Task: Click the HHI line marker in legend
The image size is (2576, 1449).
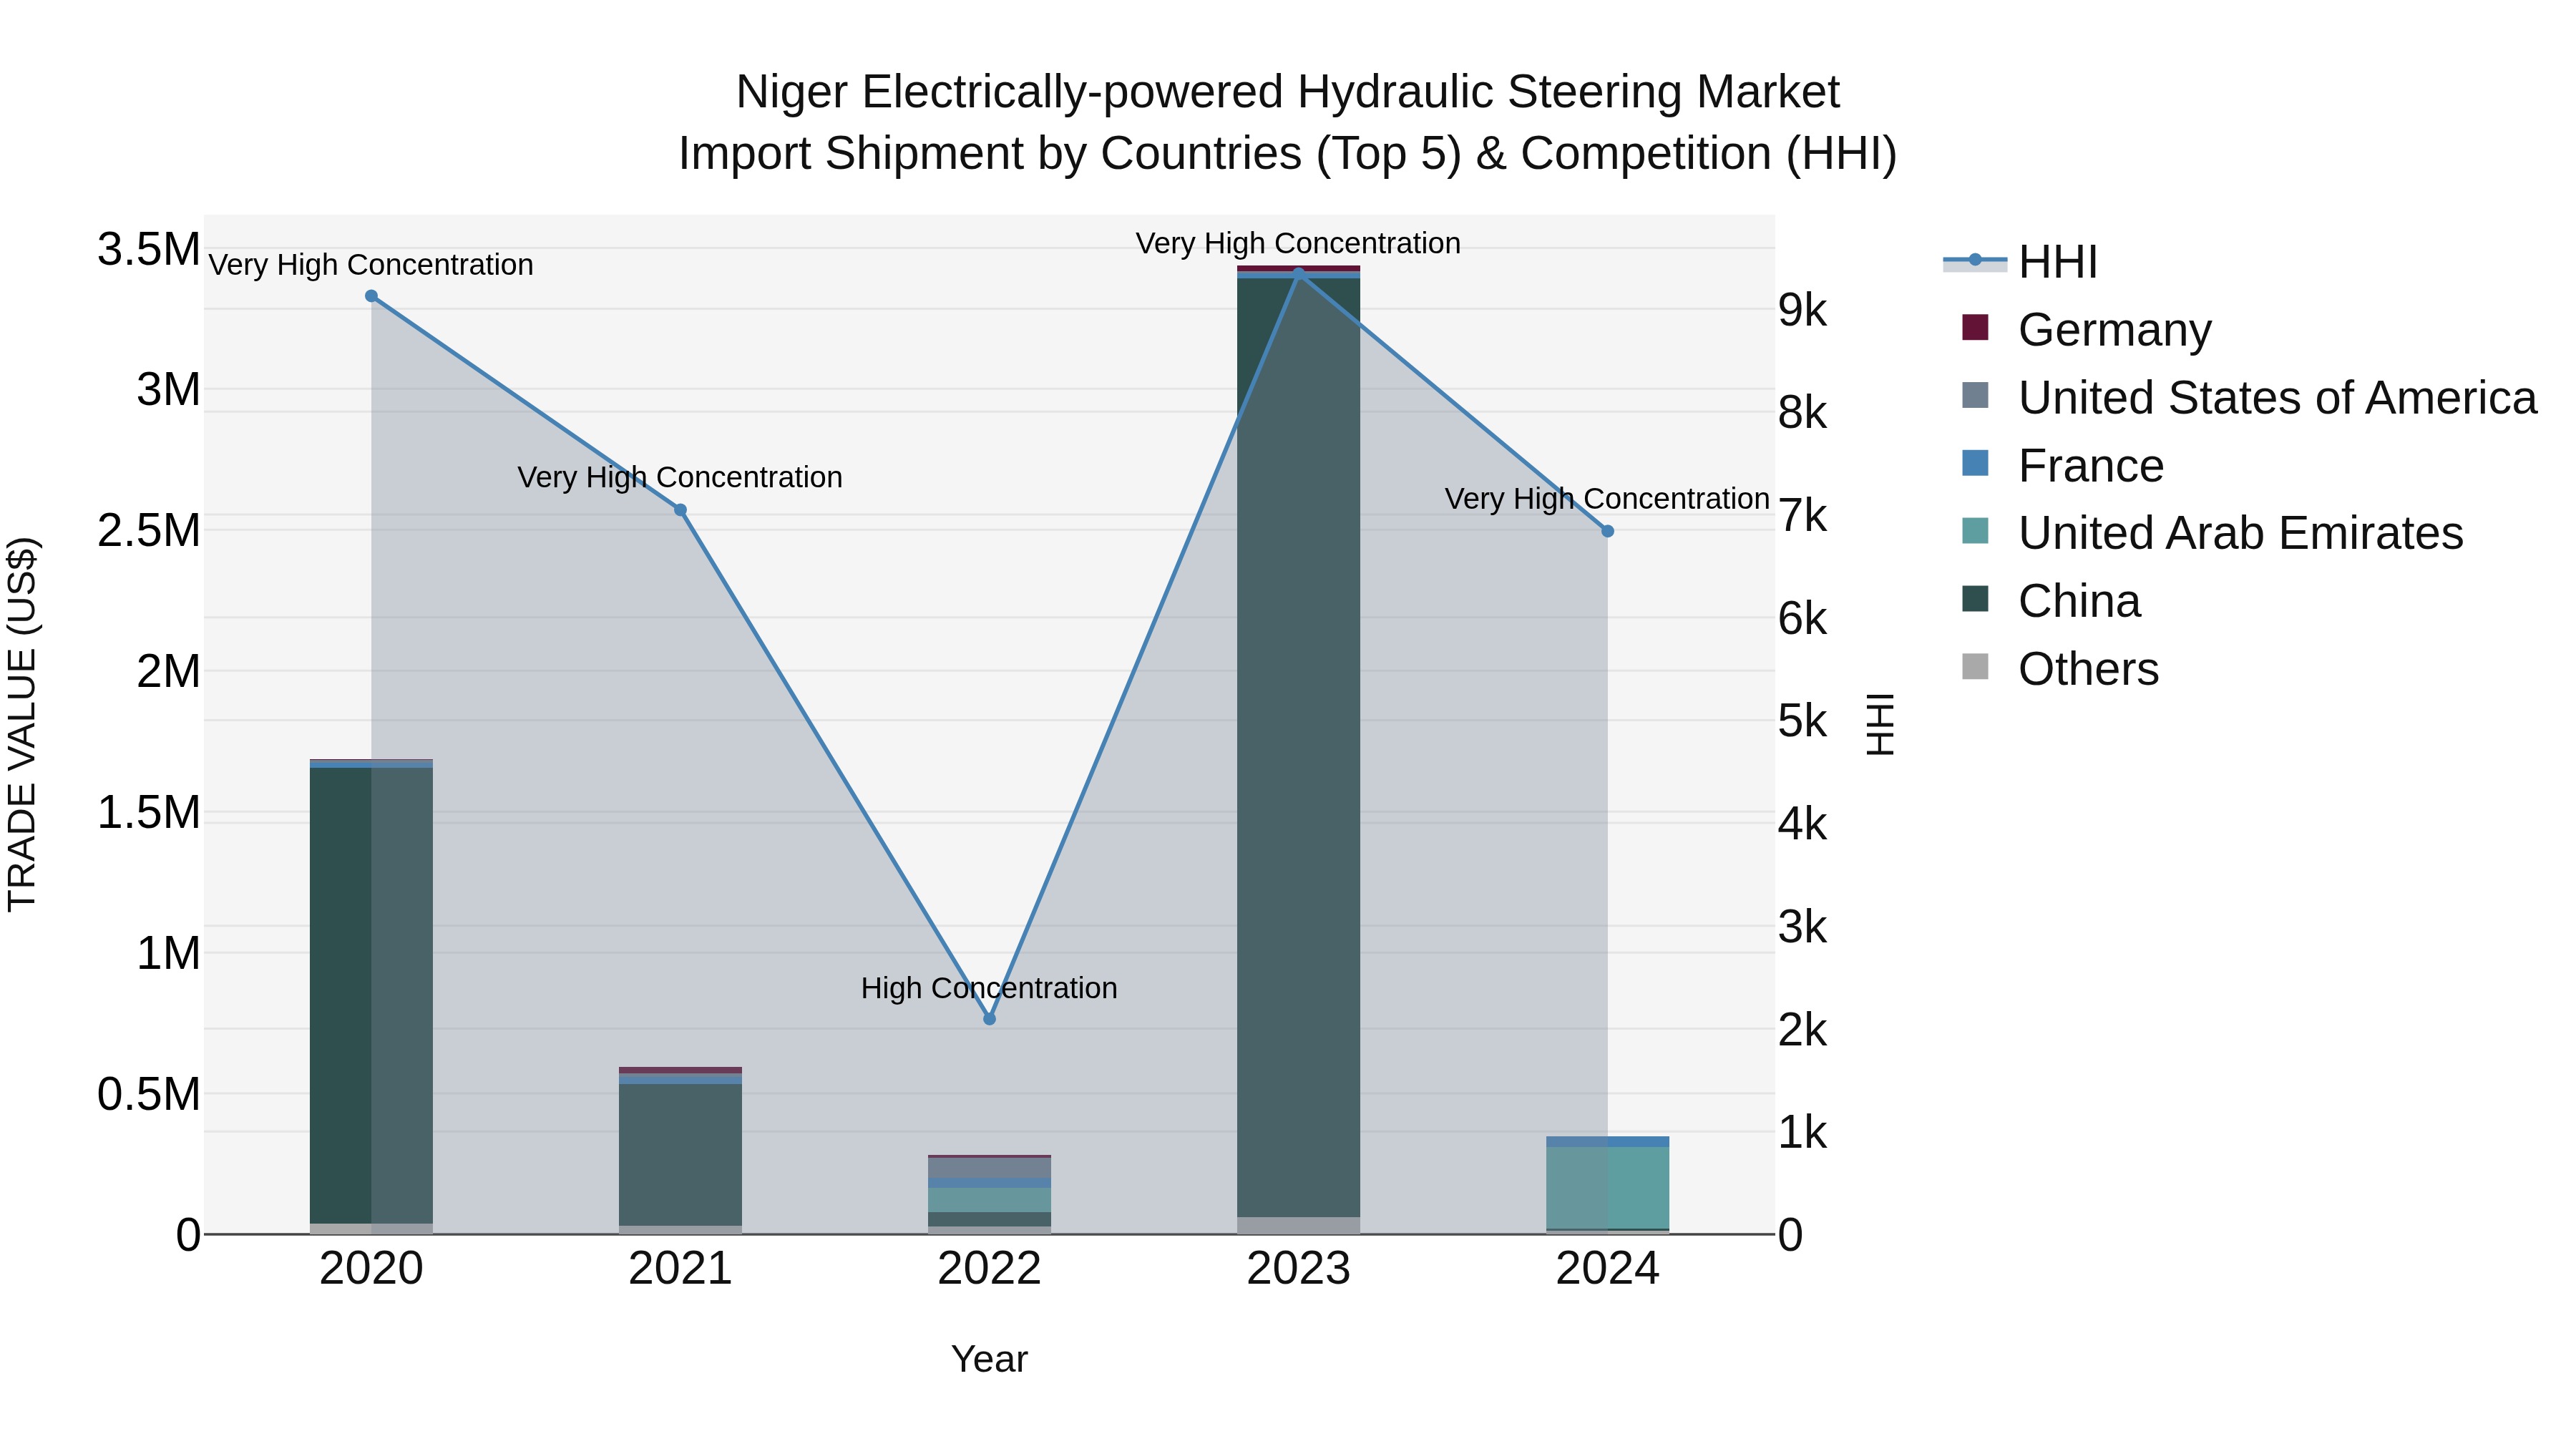Action: point(1975,260)
